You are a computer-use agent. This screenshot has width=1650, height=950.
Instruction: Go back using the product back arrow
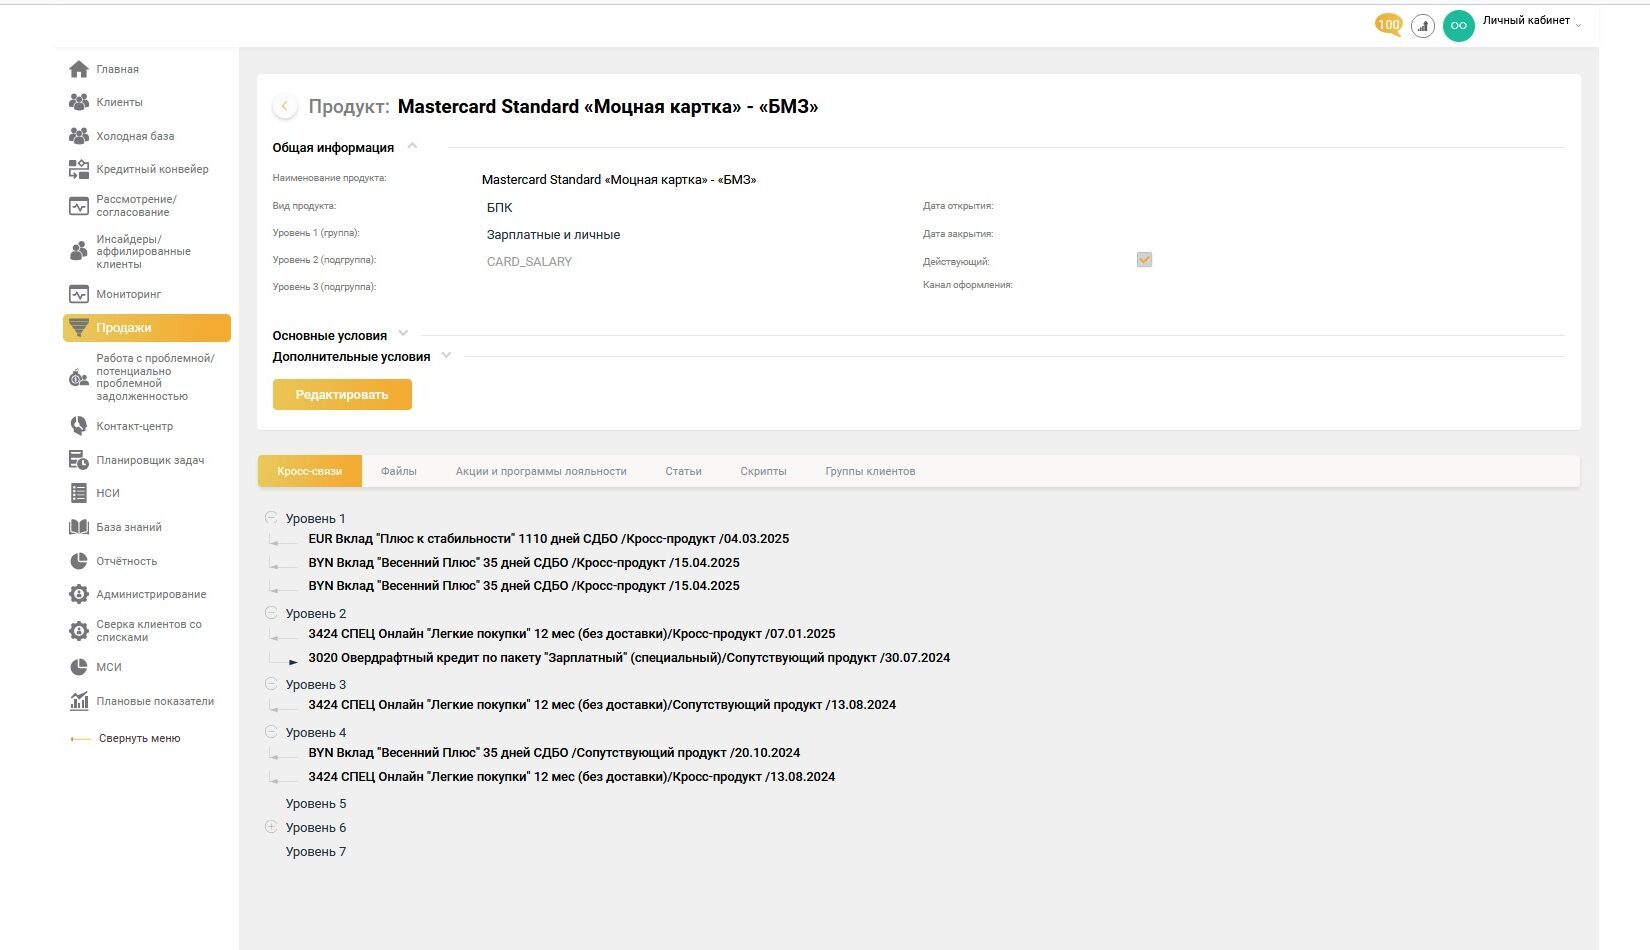click(x=285, y=106)
